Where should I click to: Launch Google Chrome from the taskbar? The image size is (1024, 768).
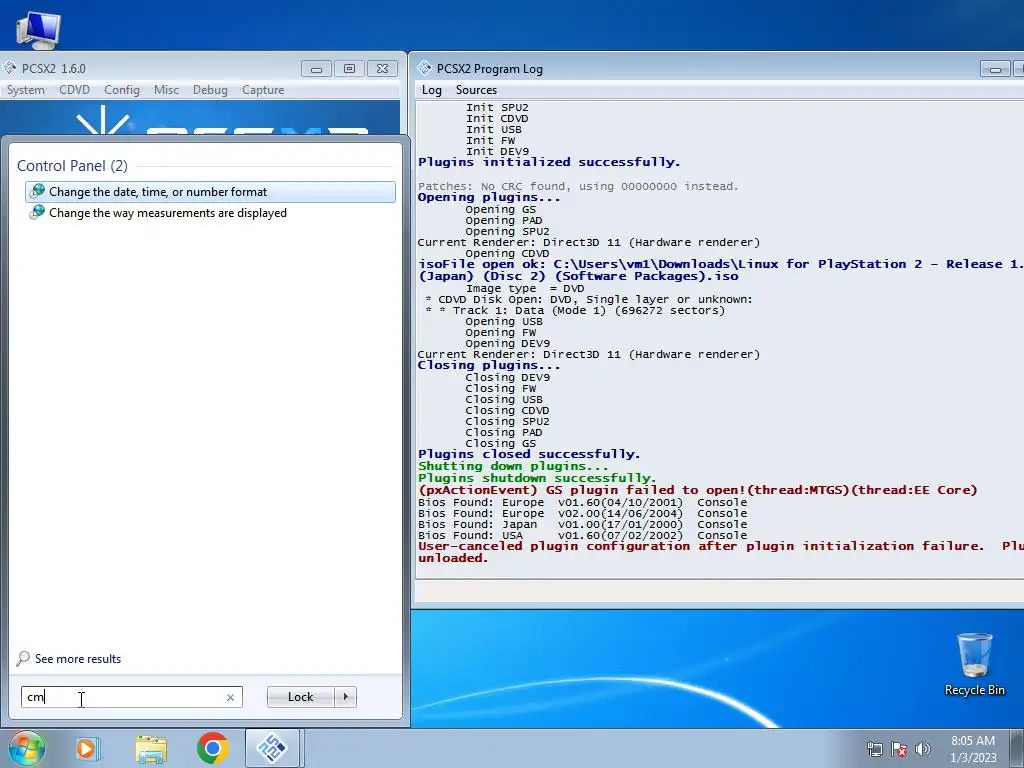coord(212,748)
